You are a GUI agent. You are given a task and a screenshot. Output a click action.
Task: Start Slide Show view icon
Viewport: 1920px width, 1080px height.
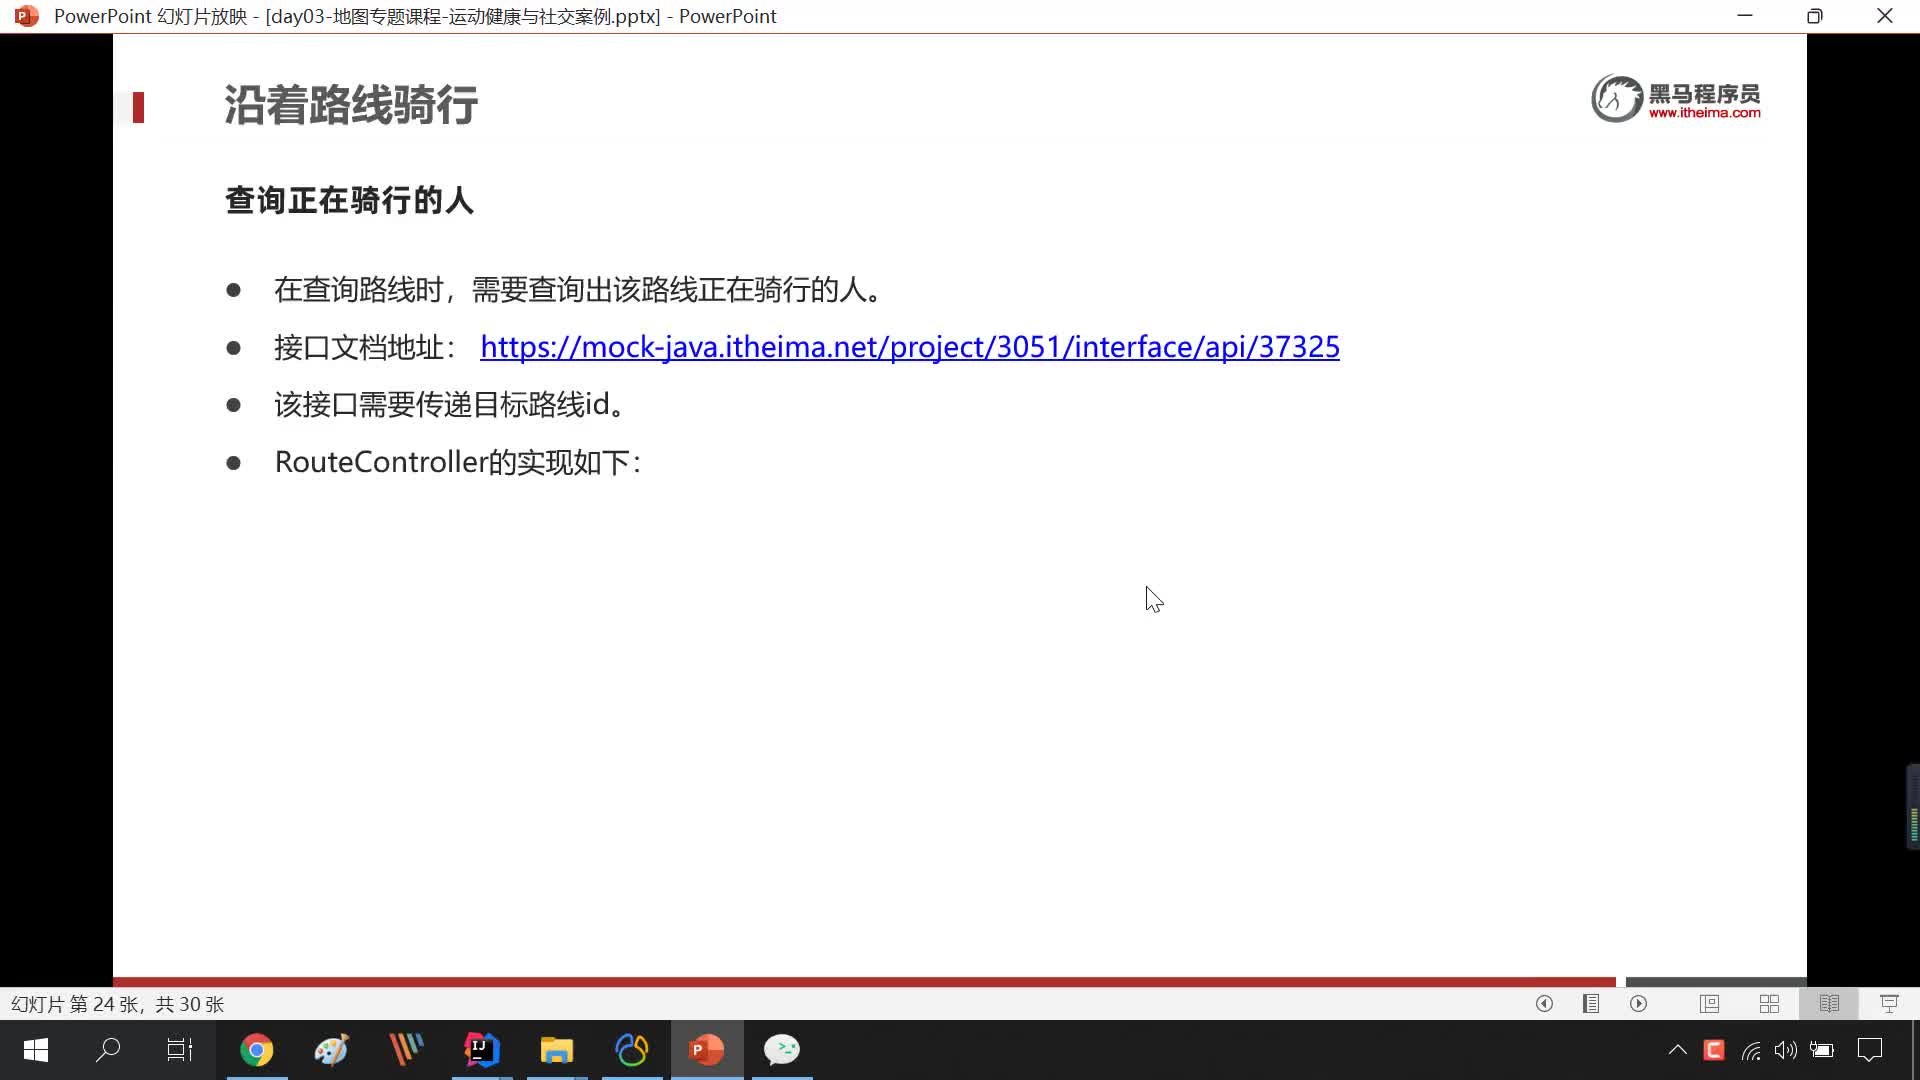[x=1889, y=1003]
